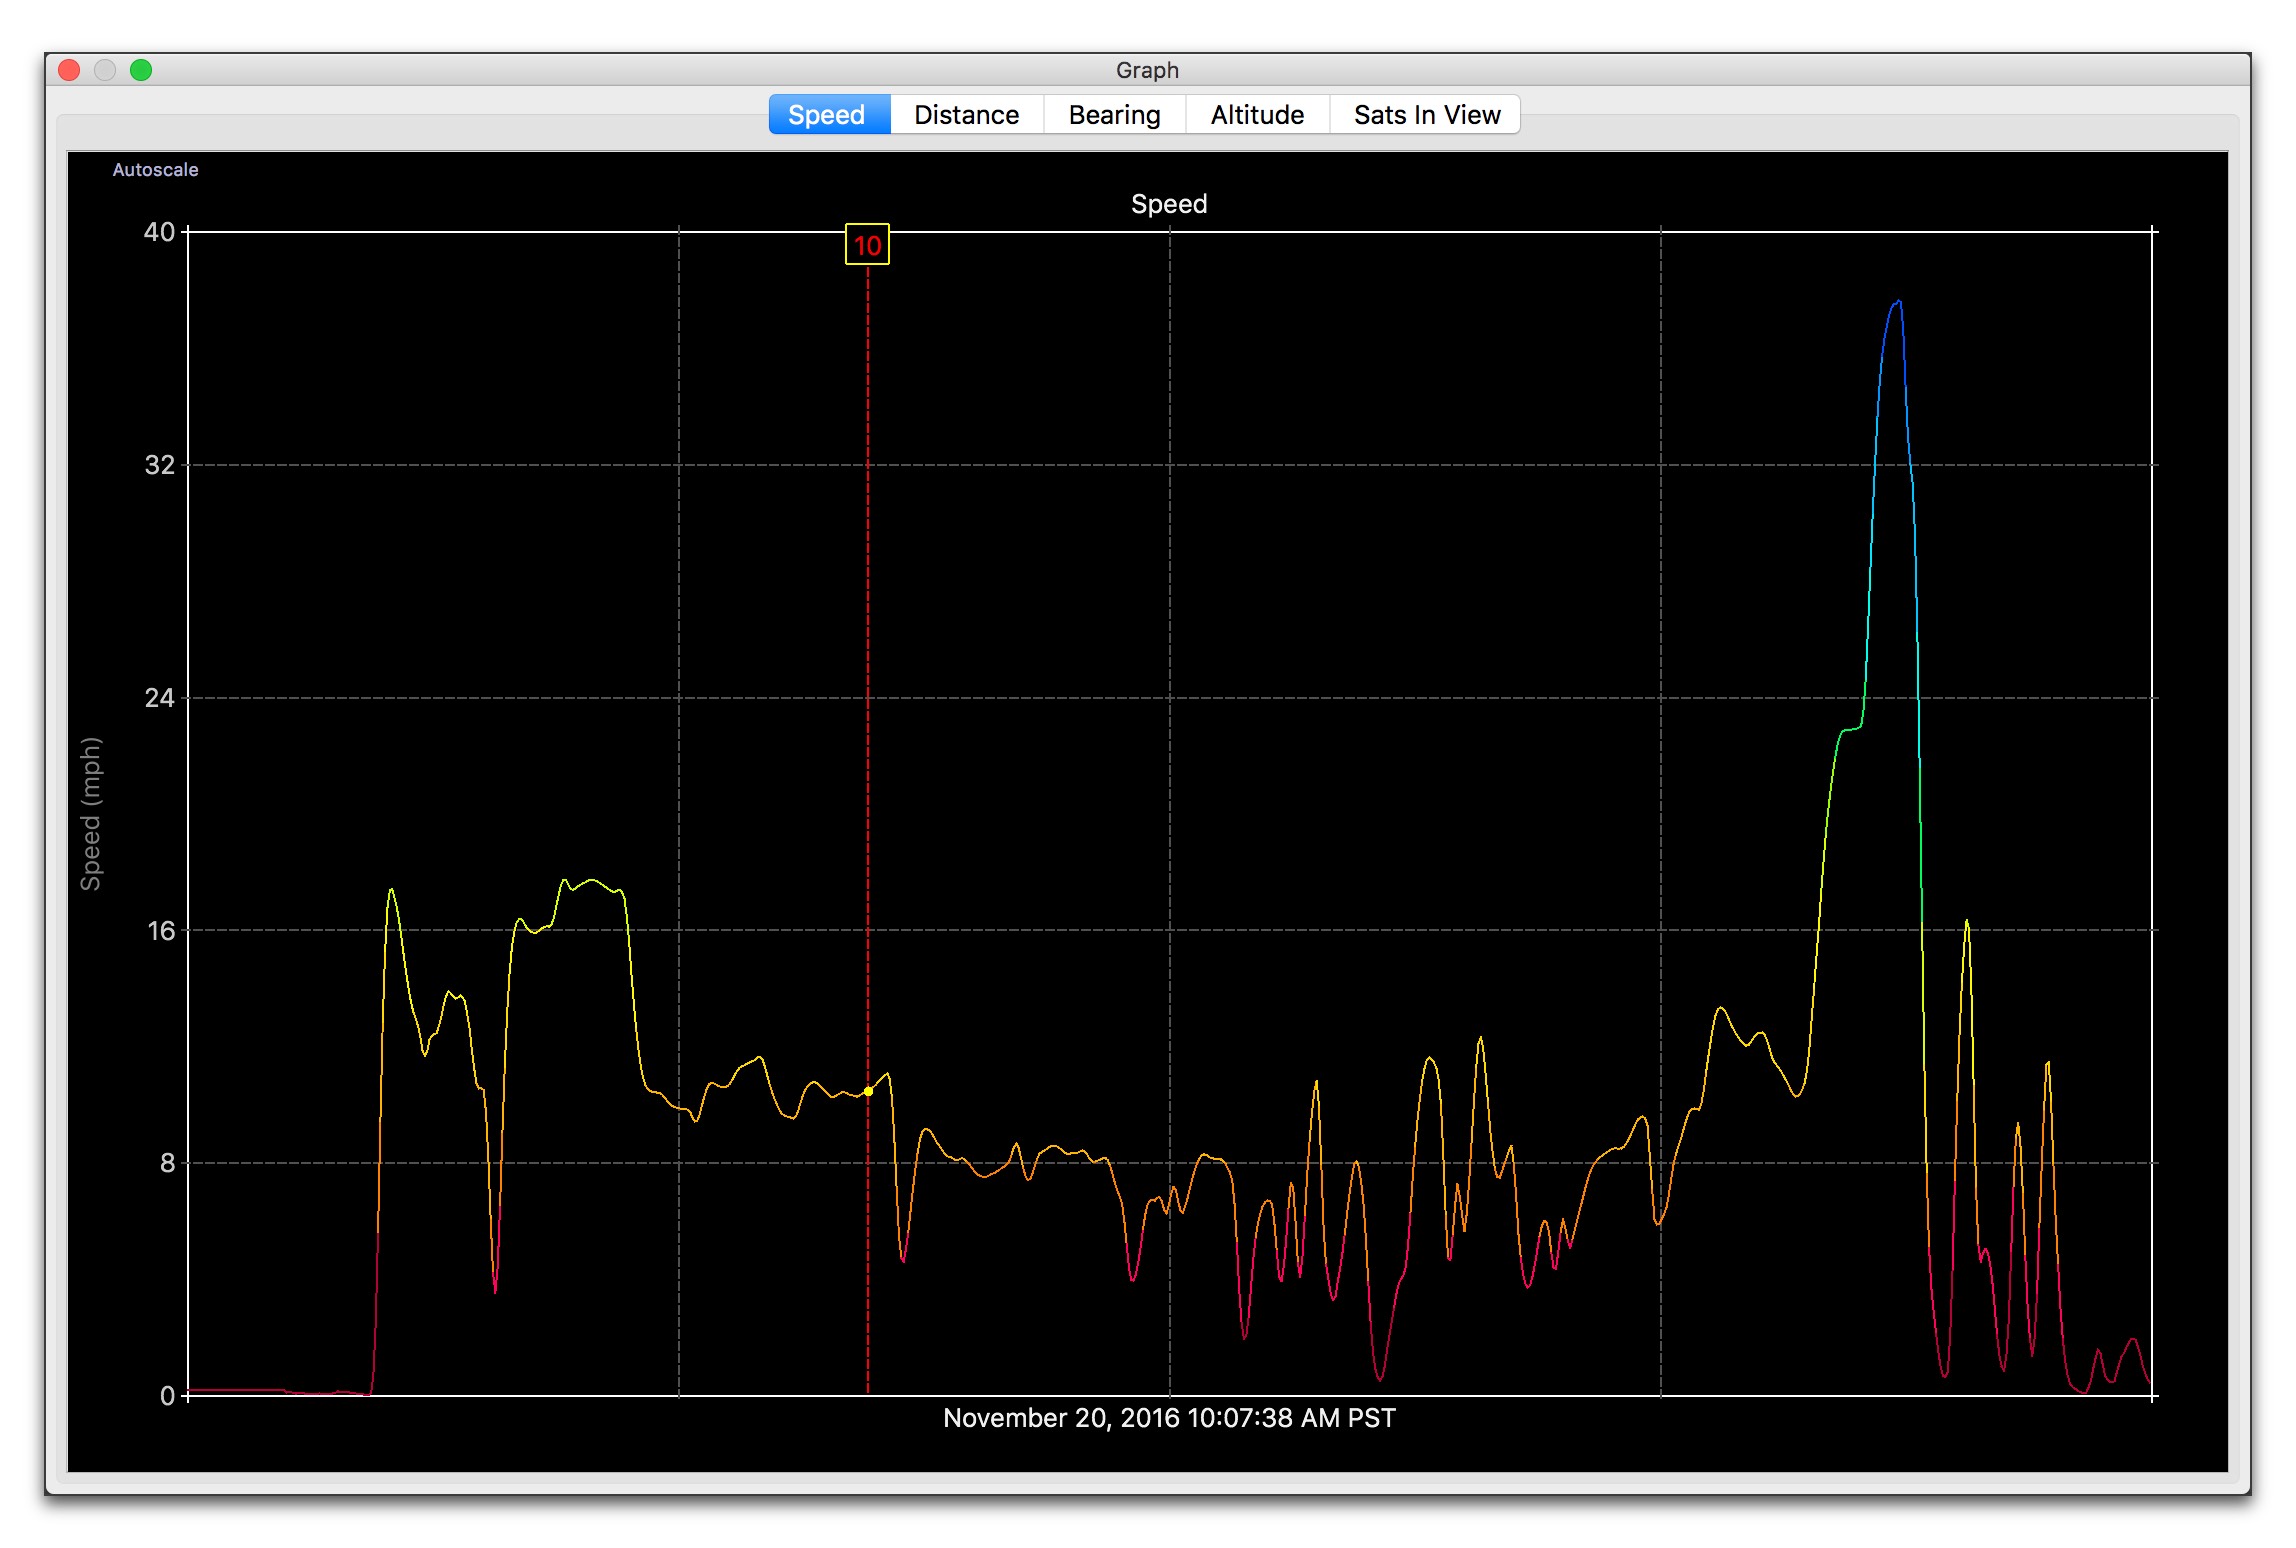The height and width of the screenshot is (1548, 2296).
Task: Click the November 20, 2016 timestamp label
Action: (x=1168, y=1418)
